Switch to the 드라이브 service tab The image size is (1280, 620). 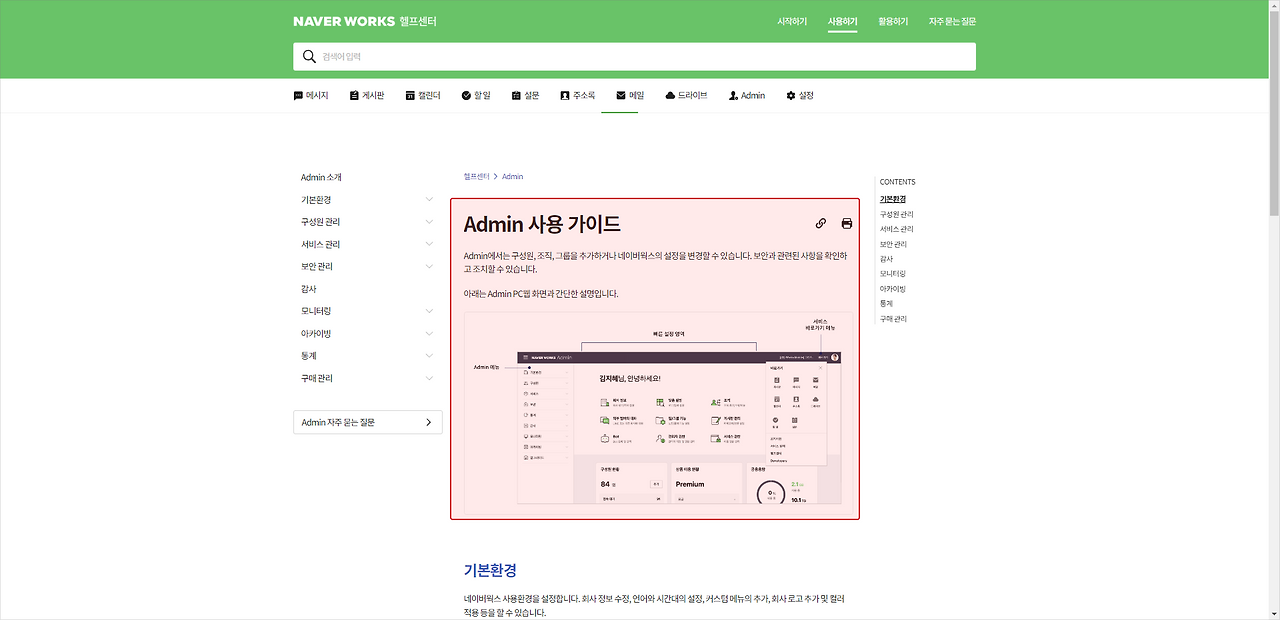(686, 95)
